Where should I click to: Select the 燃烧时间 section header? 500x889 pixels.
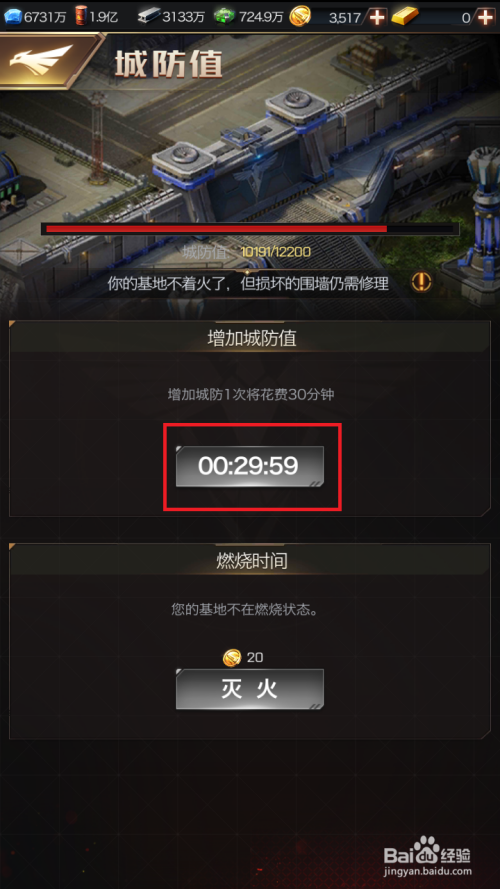[250, 561]
